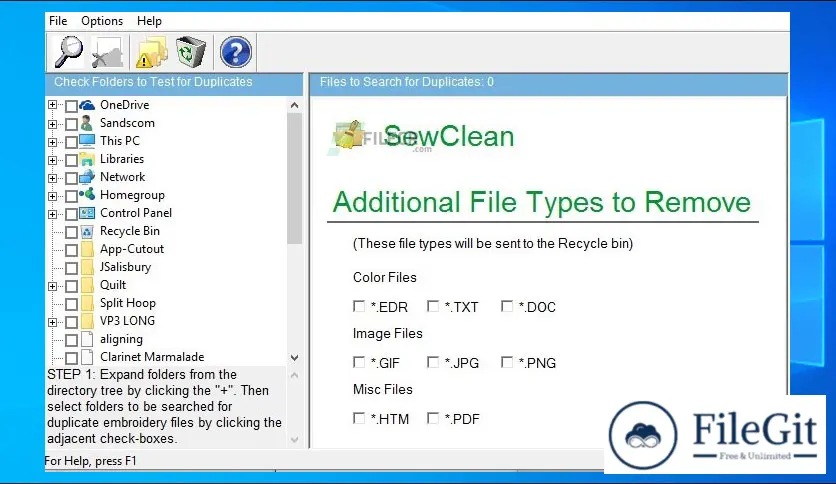Check the *.JPG image file checkbox
Viewport: 836px width, 484px height.
pyautogui.click(x=433, y=362)
